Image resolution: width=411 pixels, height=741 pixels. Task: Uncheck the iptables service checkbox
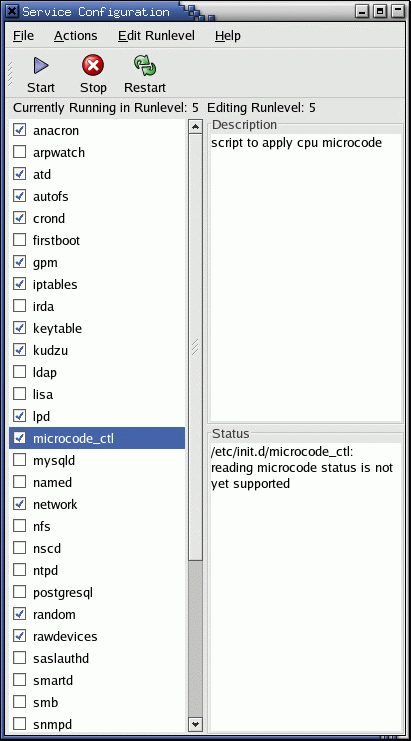[x=19, y=284]
